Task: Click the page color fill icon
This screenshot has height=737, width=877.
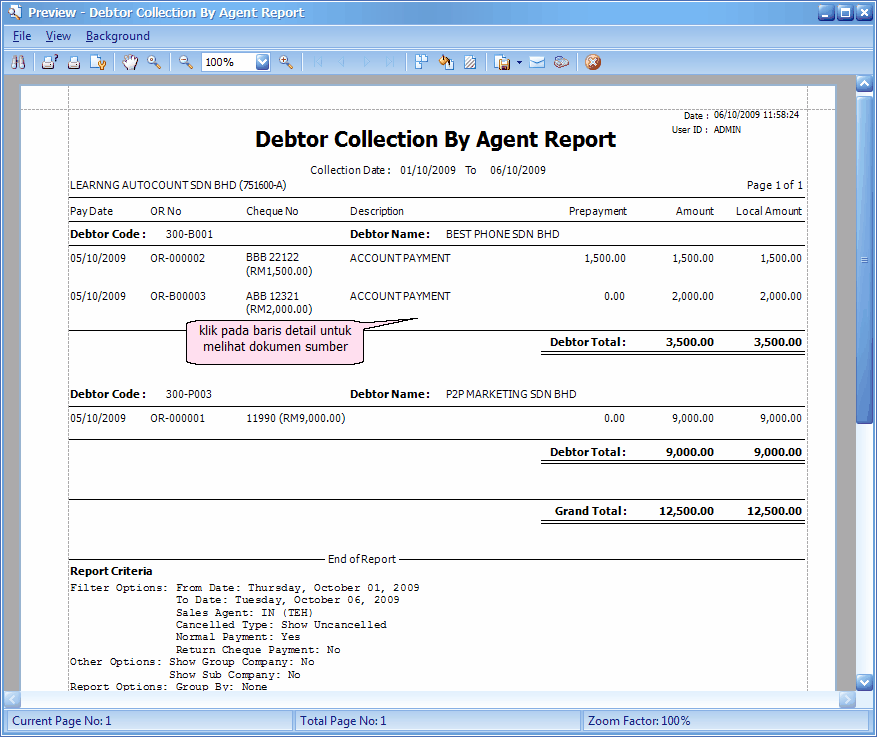Action: (446, 62)
